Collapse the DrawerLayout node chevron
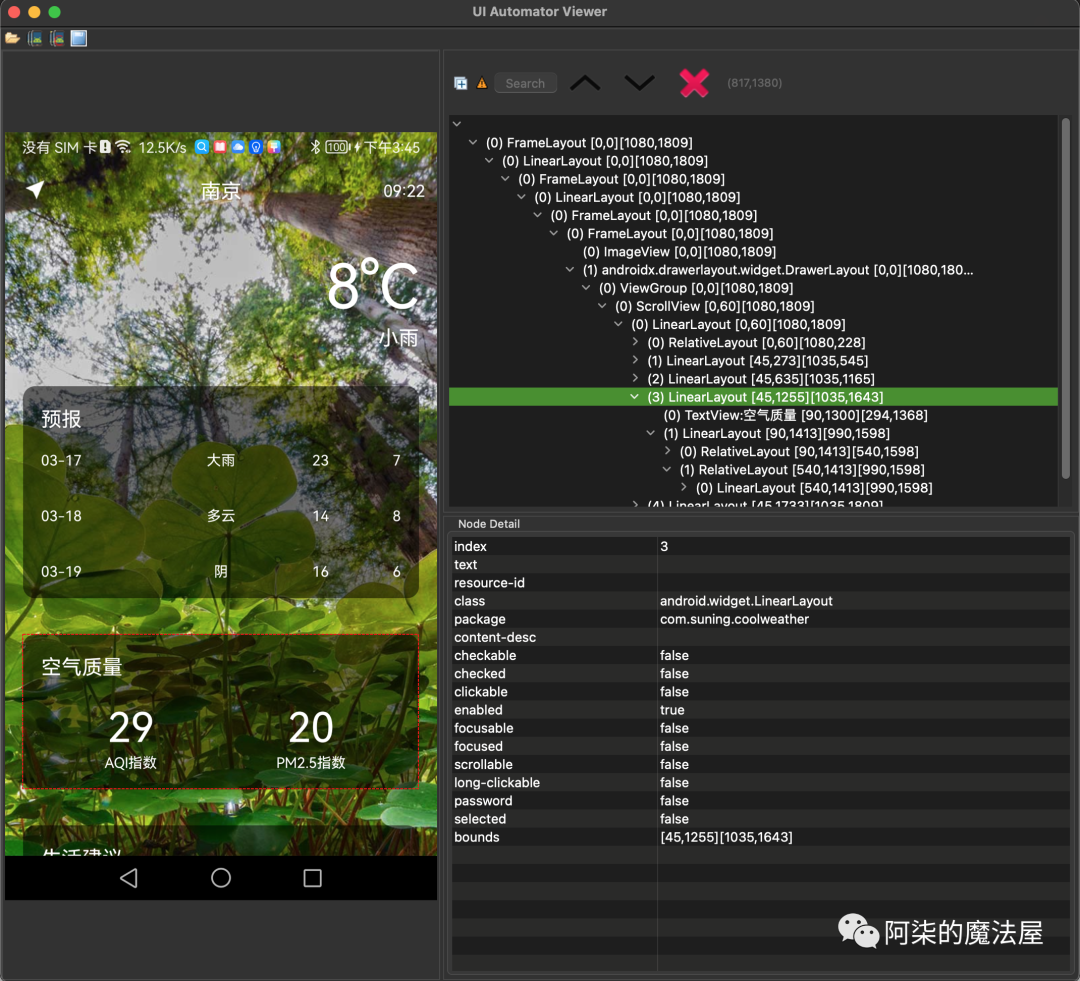 point(570,269)
